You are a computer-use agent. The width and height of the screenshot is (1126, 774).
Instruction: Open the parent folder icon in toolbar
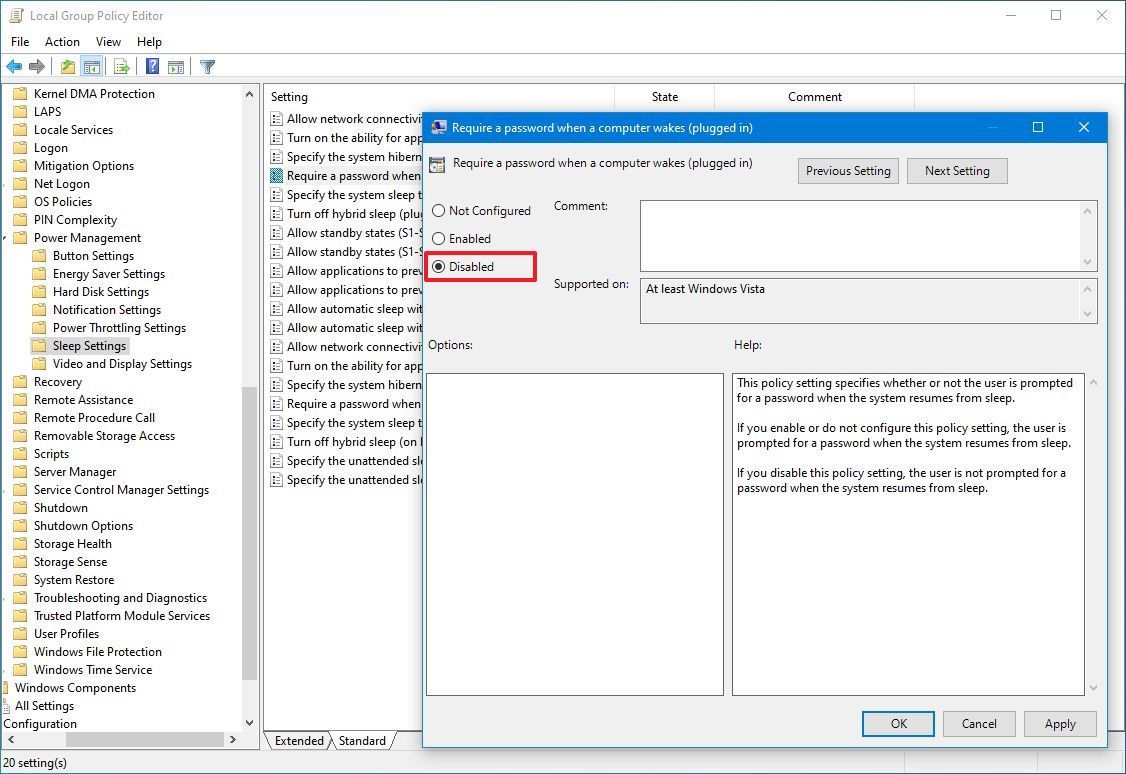[x=66, y=66]
